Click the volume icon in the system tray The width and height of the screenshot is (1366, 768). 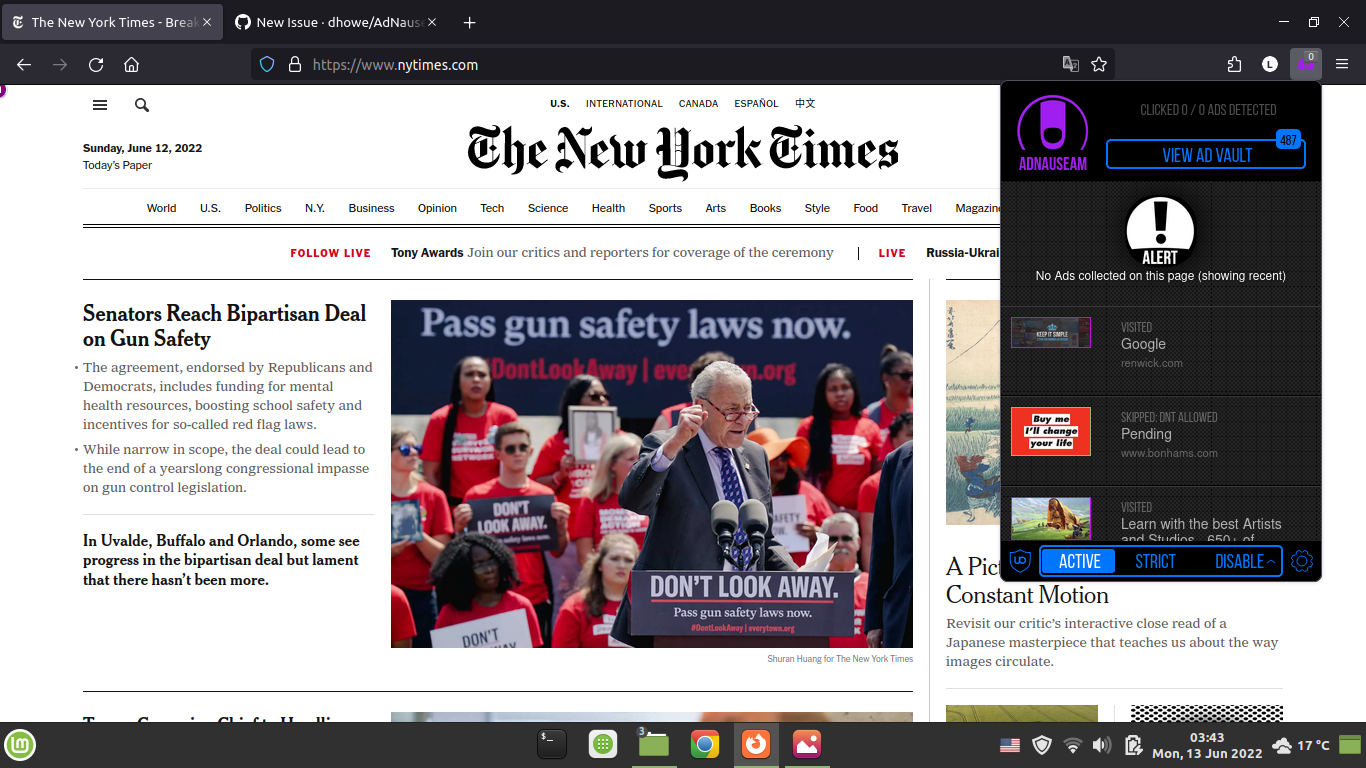tap(1103, 745)
